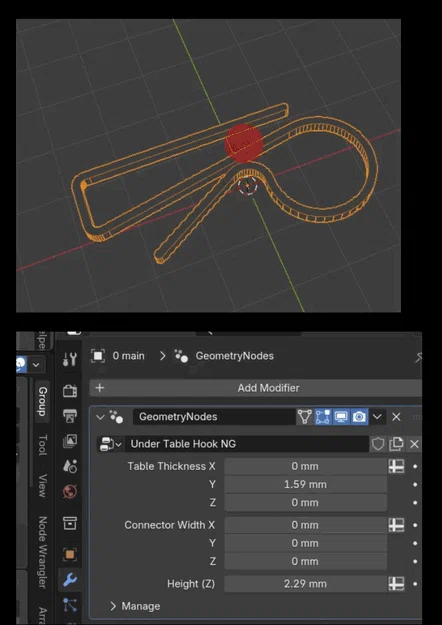442x625 pixels.
Task: Select the Connector Width Z value field
Action: coord(305,561)
